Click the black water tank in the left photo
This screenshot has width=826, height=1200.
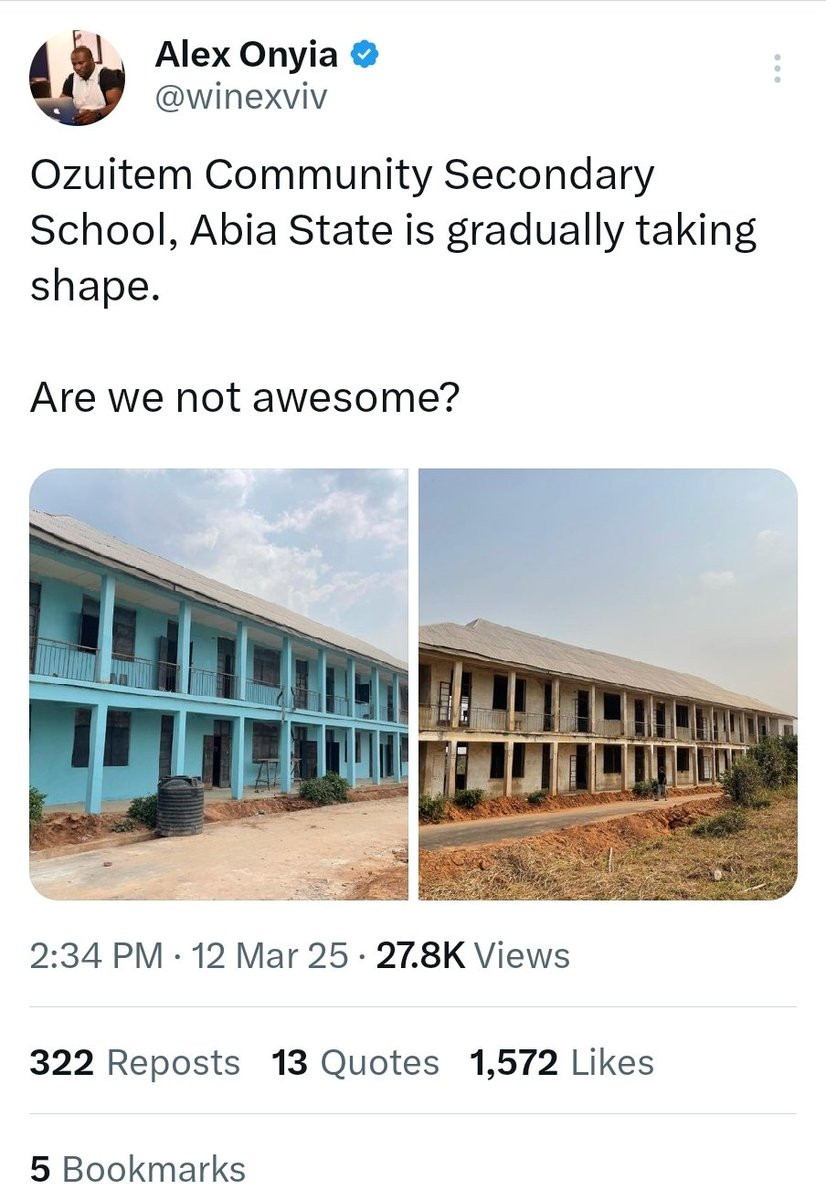coord(180,805)
